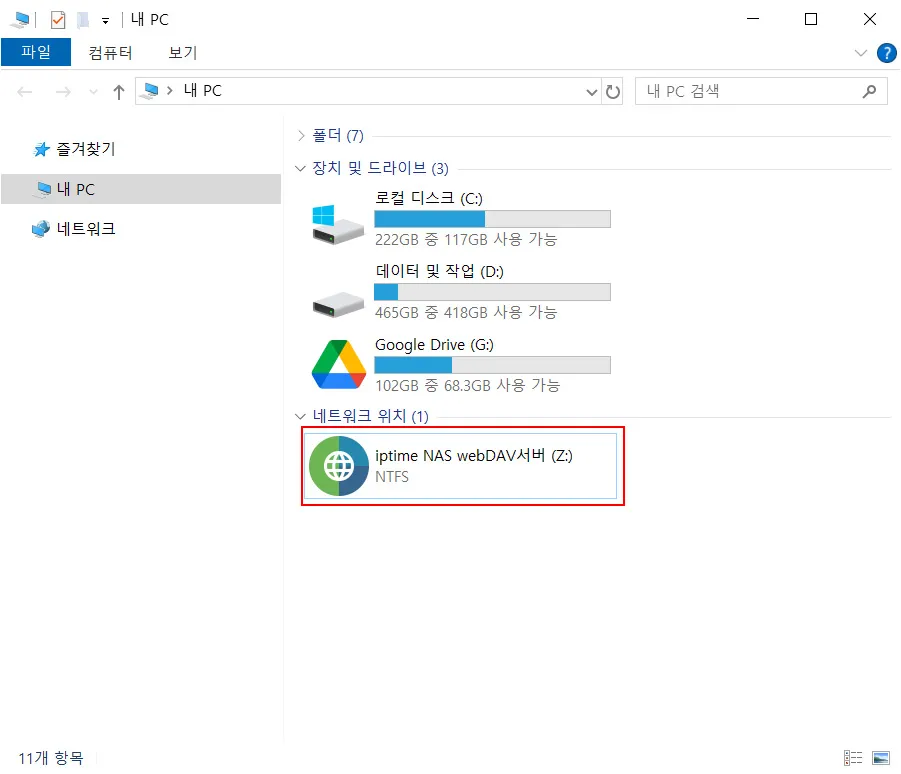Screen dimensions: 901x774
Task: Minimize the 내 PC window
Action: [x=753, y=20]
